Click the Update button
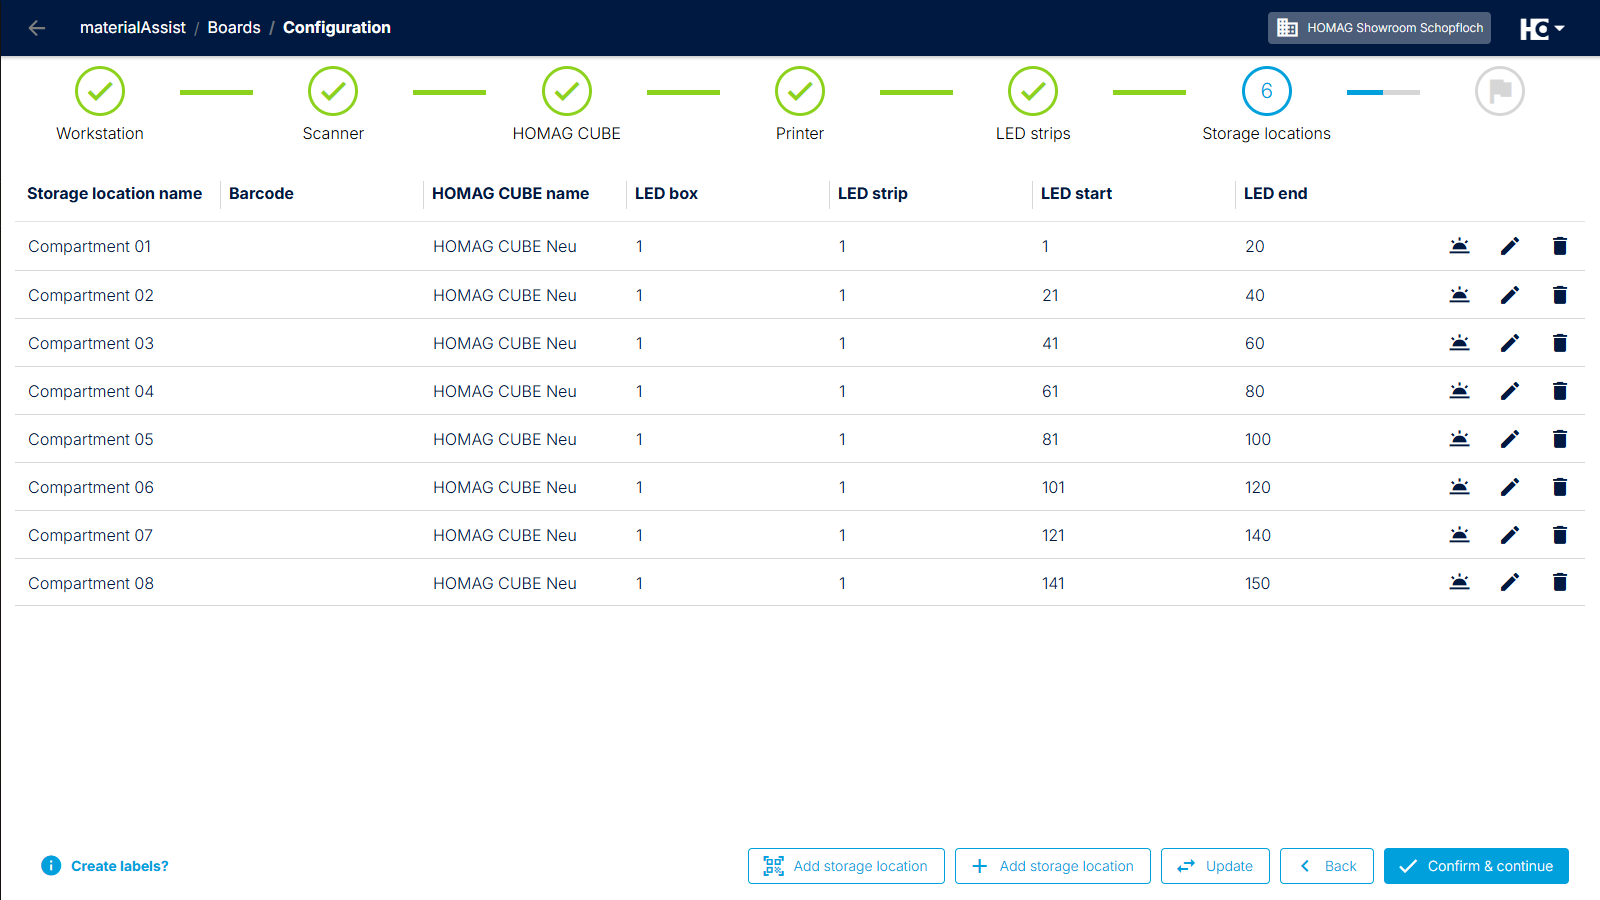The height and width of the screenshot is (900, 1600). click(x=1215, y=866)
